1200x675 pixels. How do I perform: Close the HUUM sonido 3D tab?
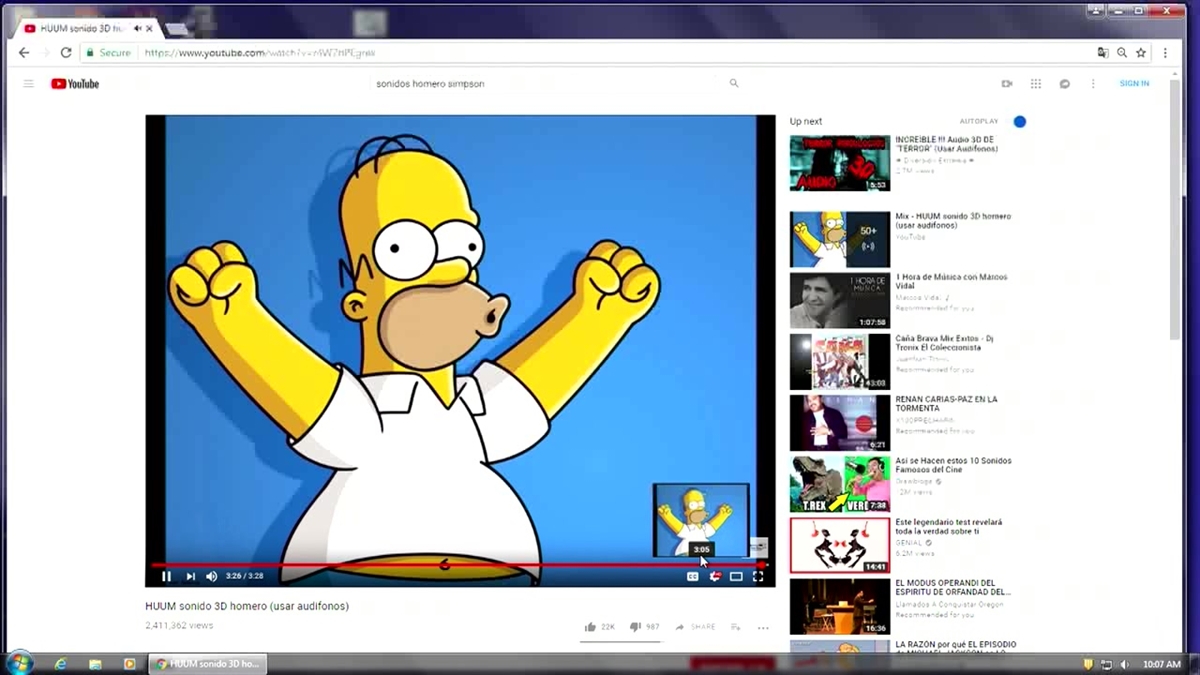coord(149,29)
